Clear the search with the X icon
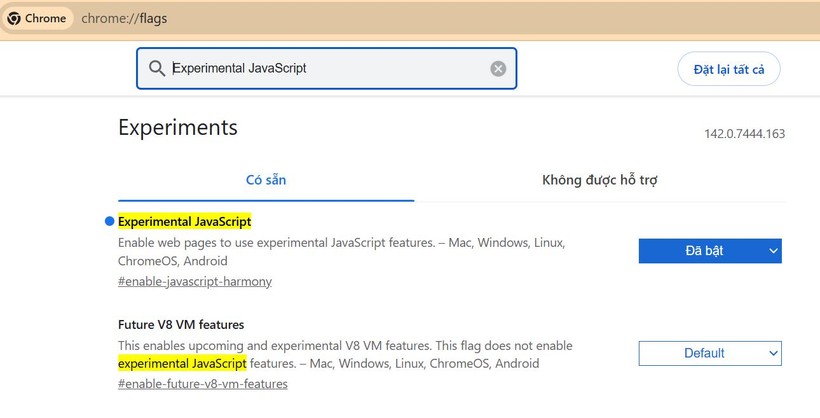 tap(498, 69)
